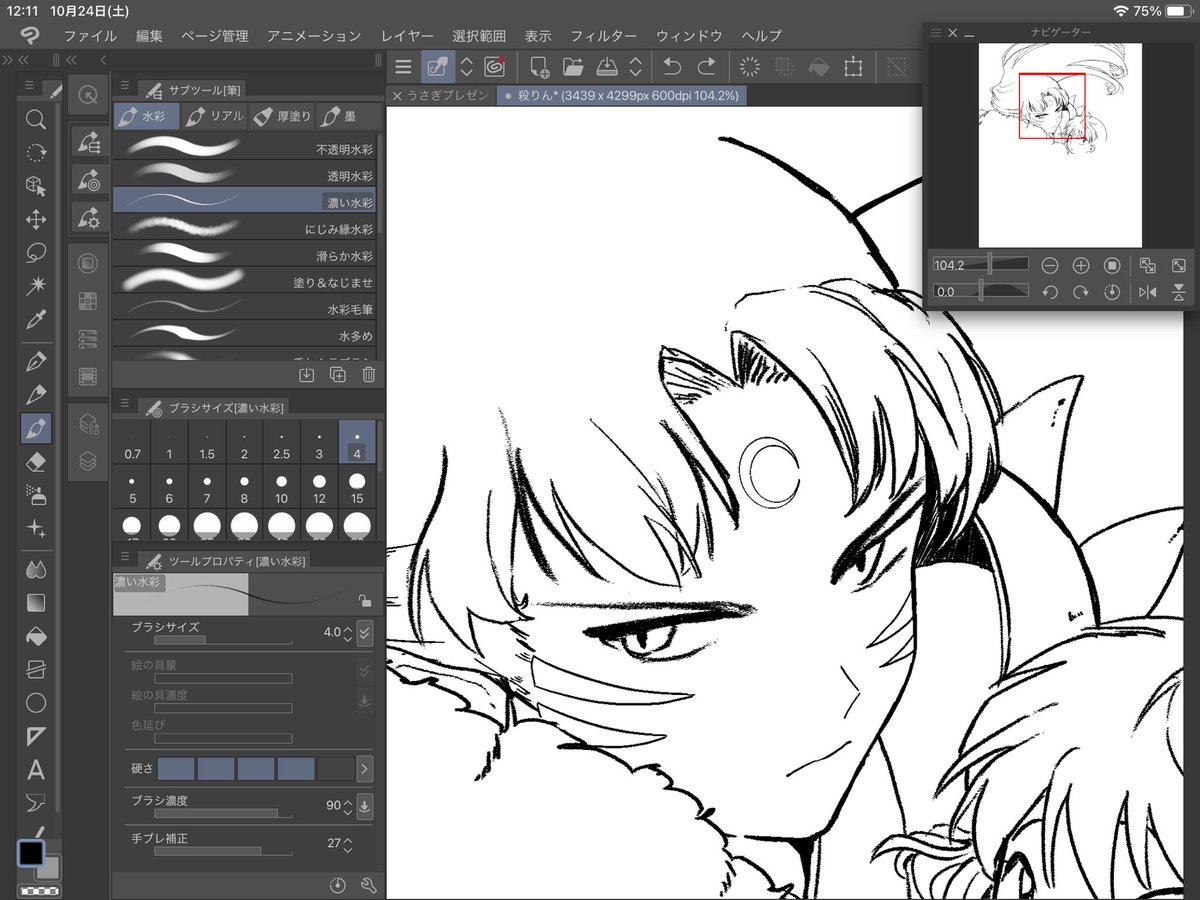Open the ファイル menu
The image size is (1200, 900).
coord(90,35)
